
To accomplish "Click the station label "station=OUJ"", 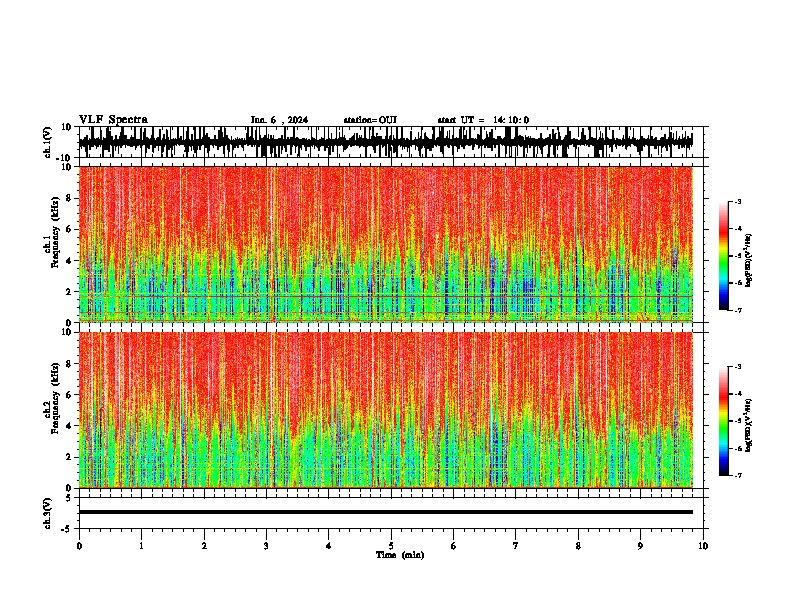I will (x=370, y=120).
